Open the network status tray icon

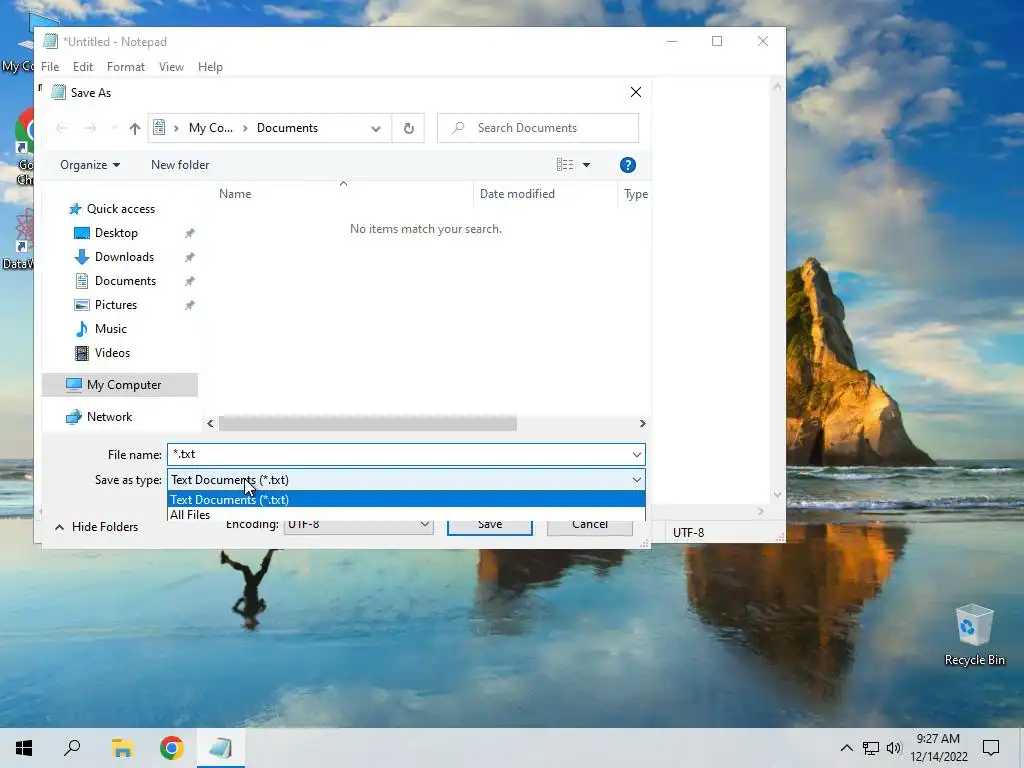[x=871, y=748]
